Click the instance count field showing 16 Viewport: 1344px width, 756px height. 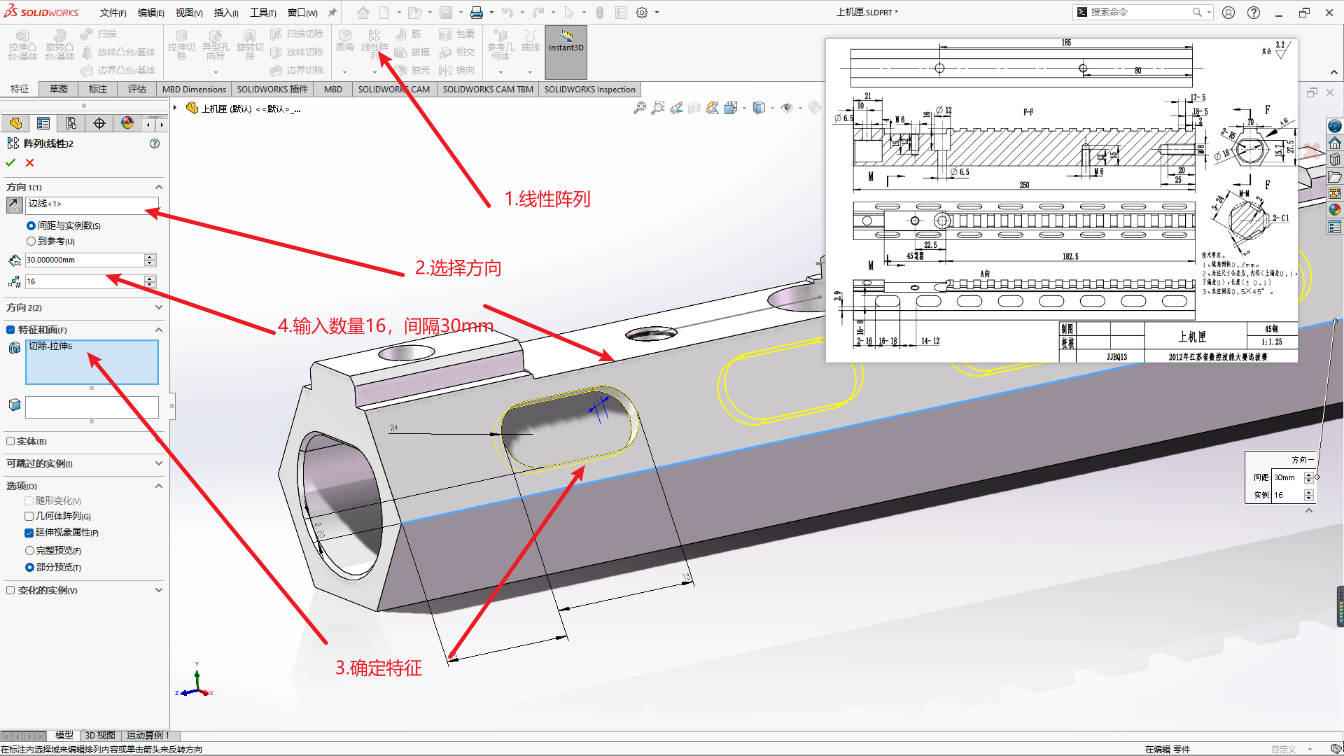point(84,282)
